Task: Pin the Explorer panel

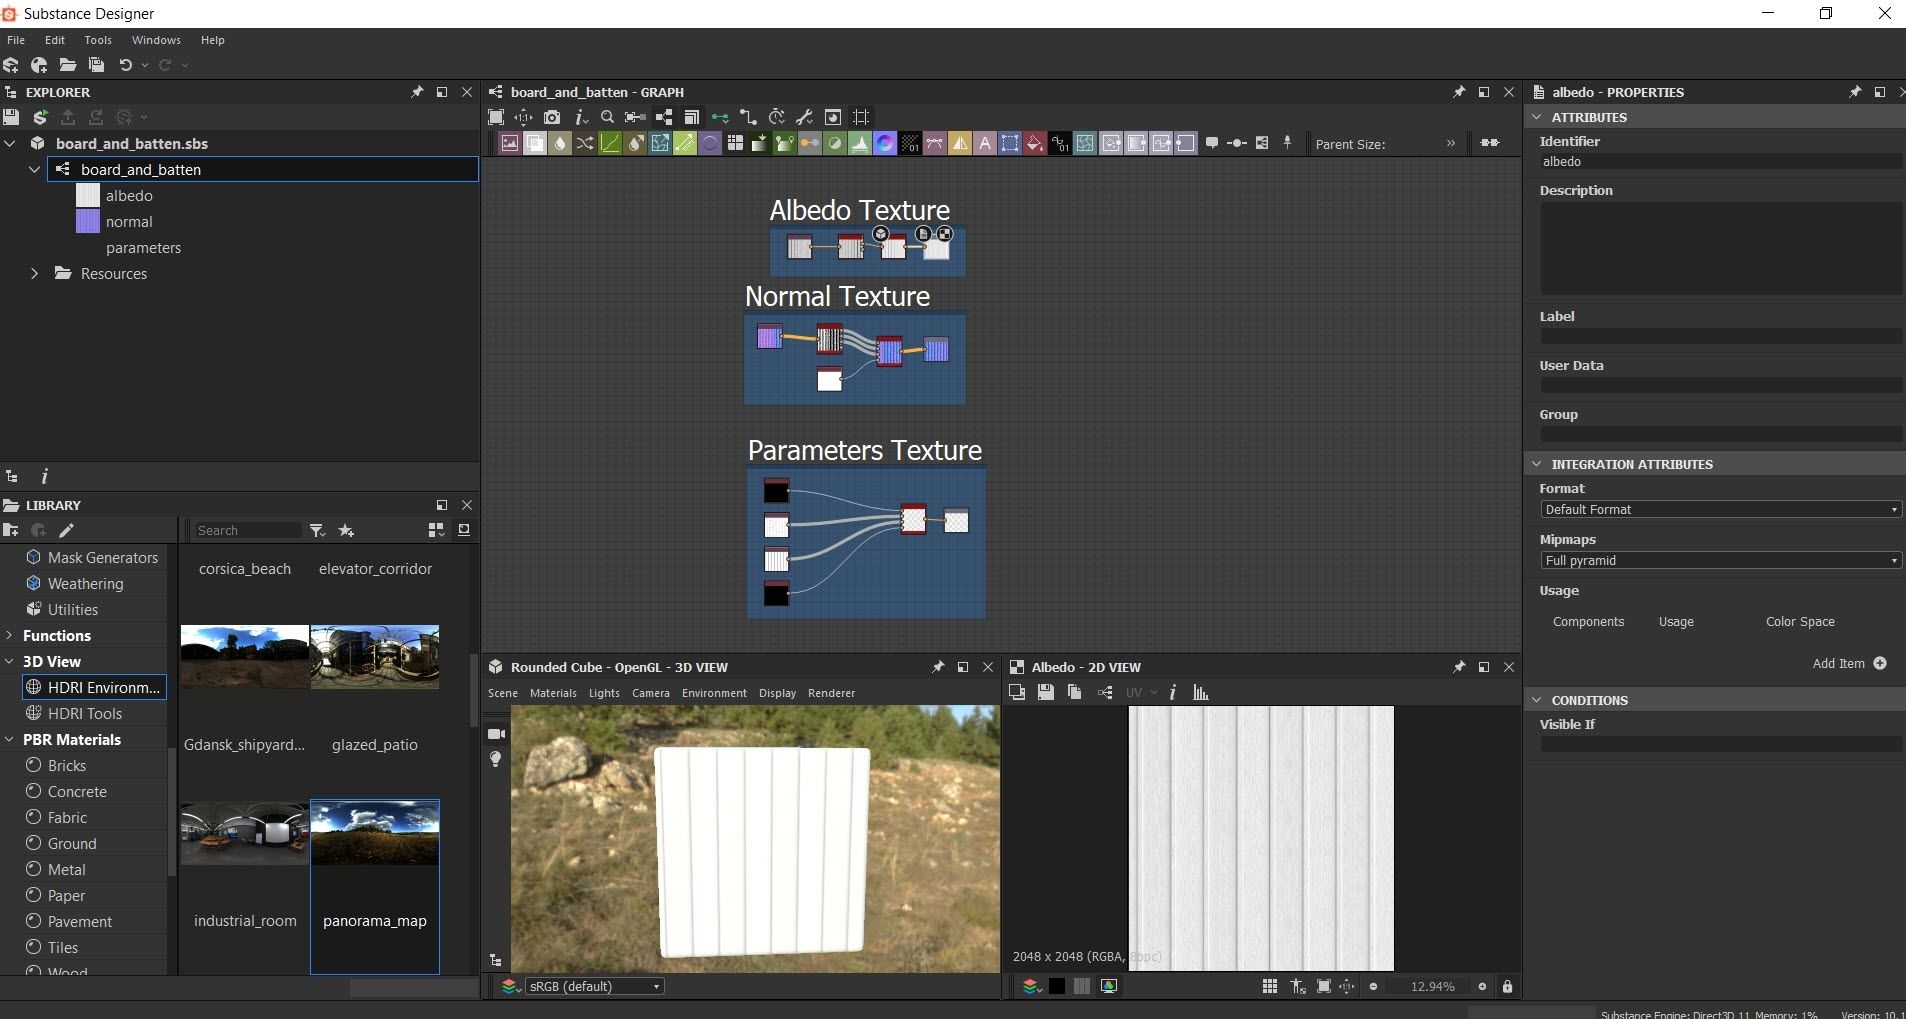Action: (417, 92)
